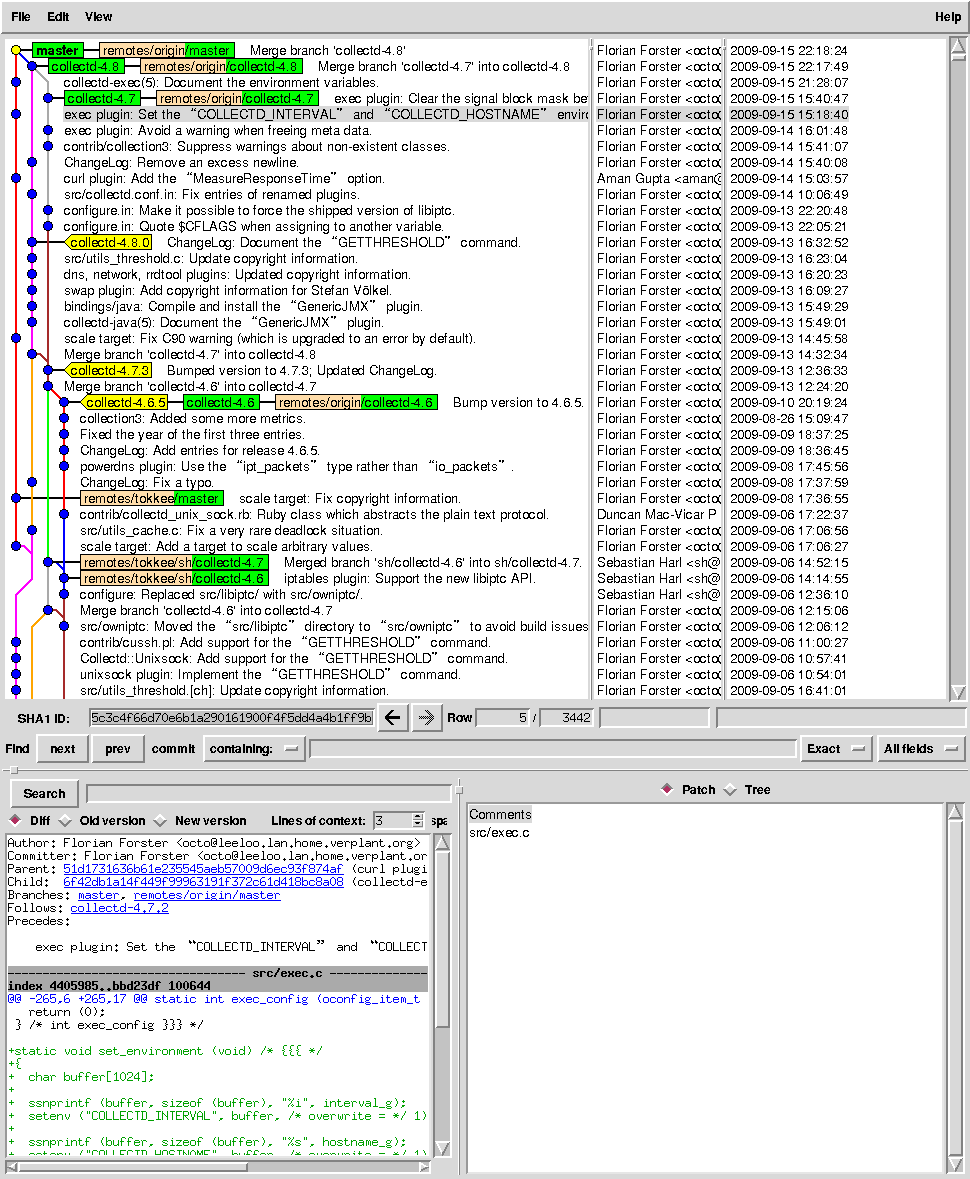Go forward with the right arrow button

(x=426, y=717)
